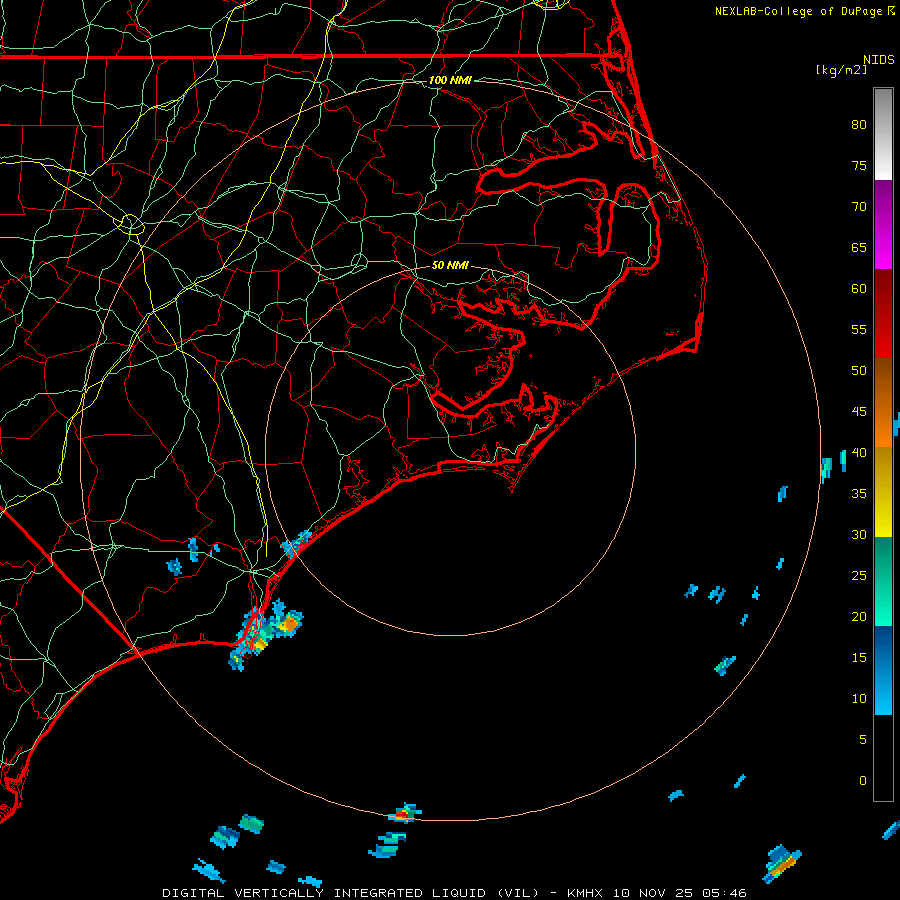Image resolution: width=900 pixels, height=900 pixels.
Task: Click the black bottom segment of the color scale
Action: 883,758
